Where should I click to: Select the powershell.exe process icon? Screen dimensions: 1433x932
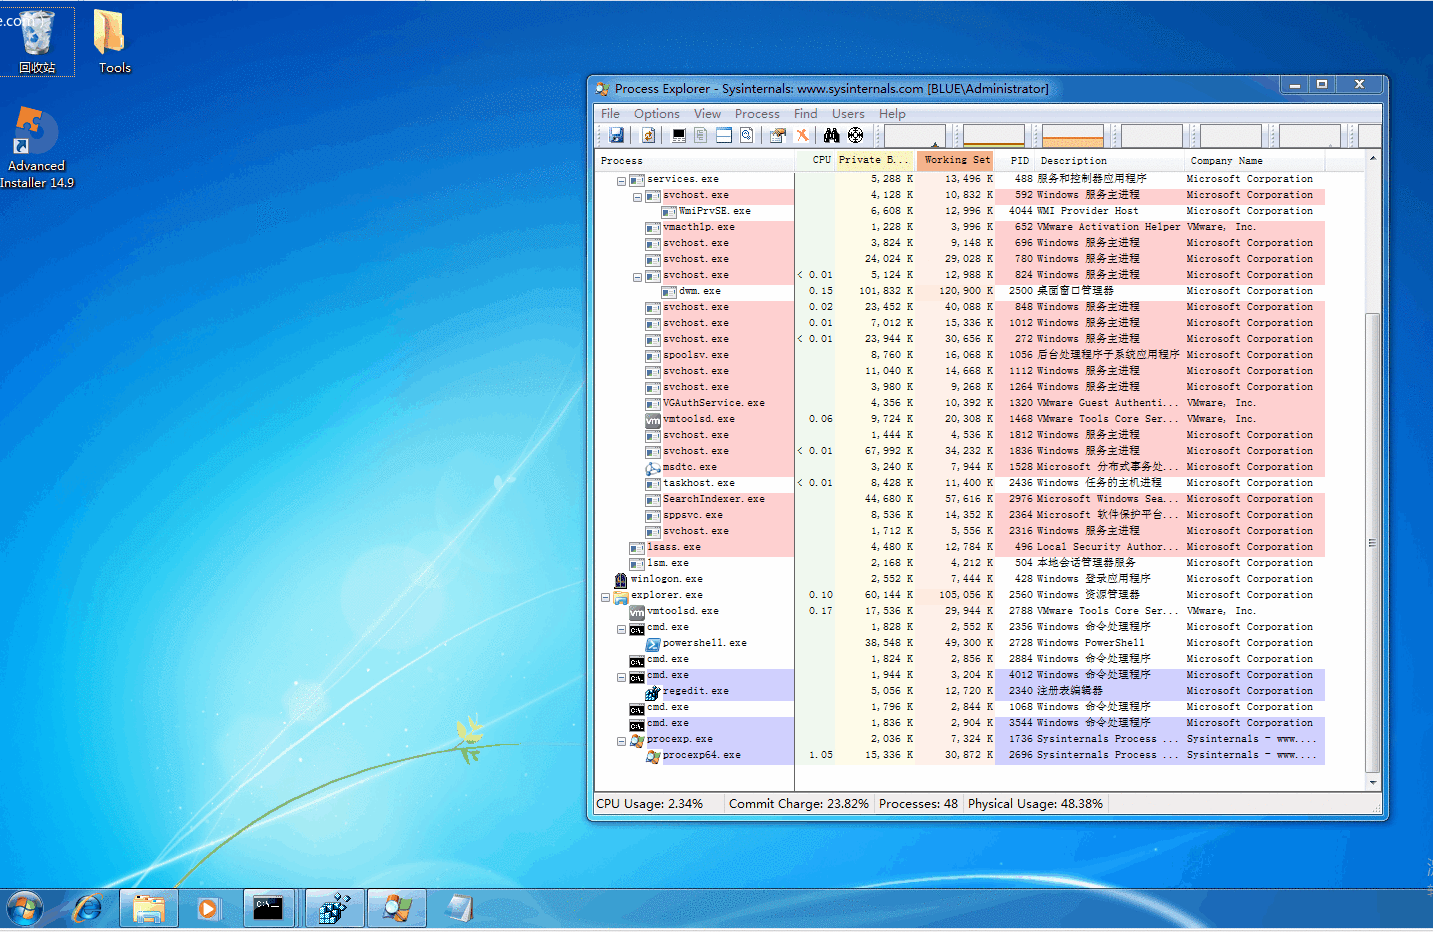tap(653, 643)
